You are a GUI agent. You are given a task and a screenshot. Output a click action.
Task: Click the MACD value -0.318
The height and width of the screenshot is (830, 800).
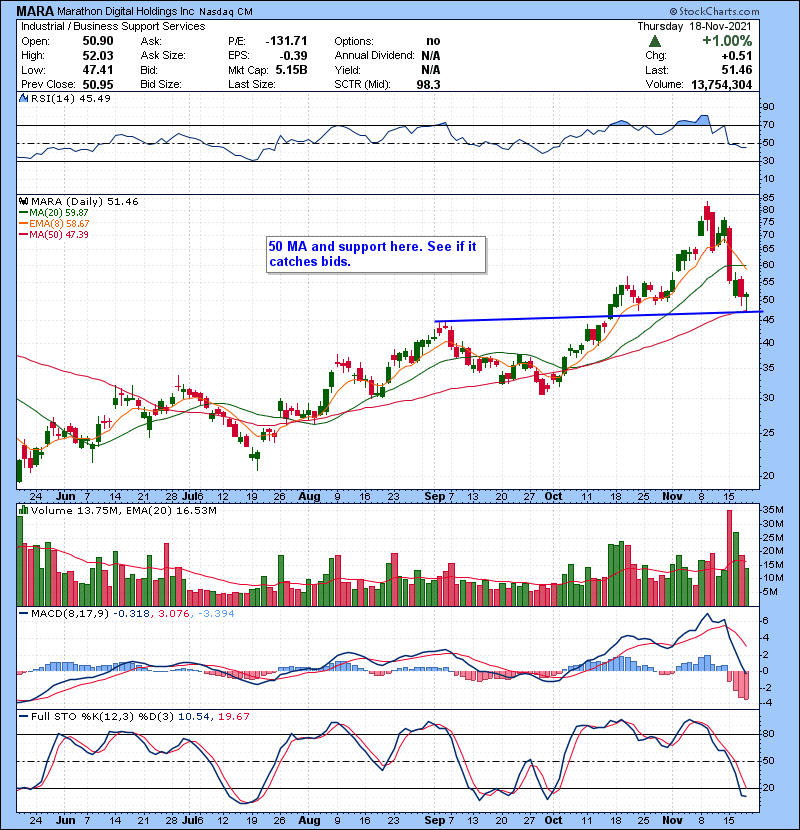coord(131,614)
